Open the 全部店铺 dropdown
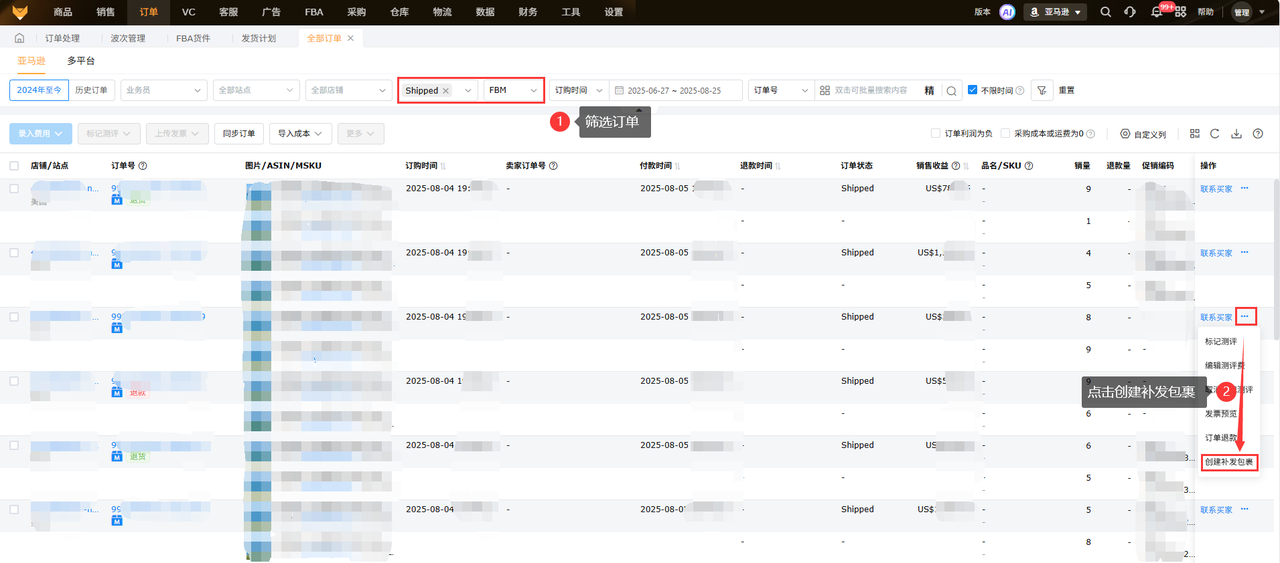Screen dimensions: 1280x563 click(348, 90)
